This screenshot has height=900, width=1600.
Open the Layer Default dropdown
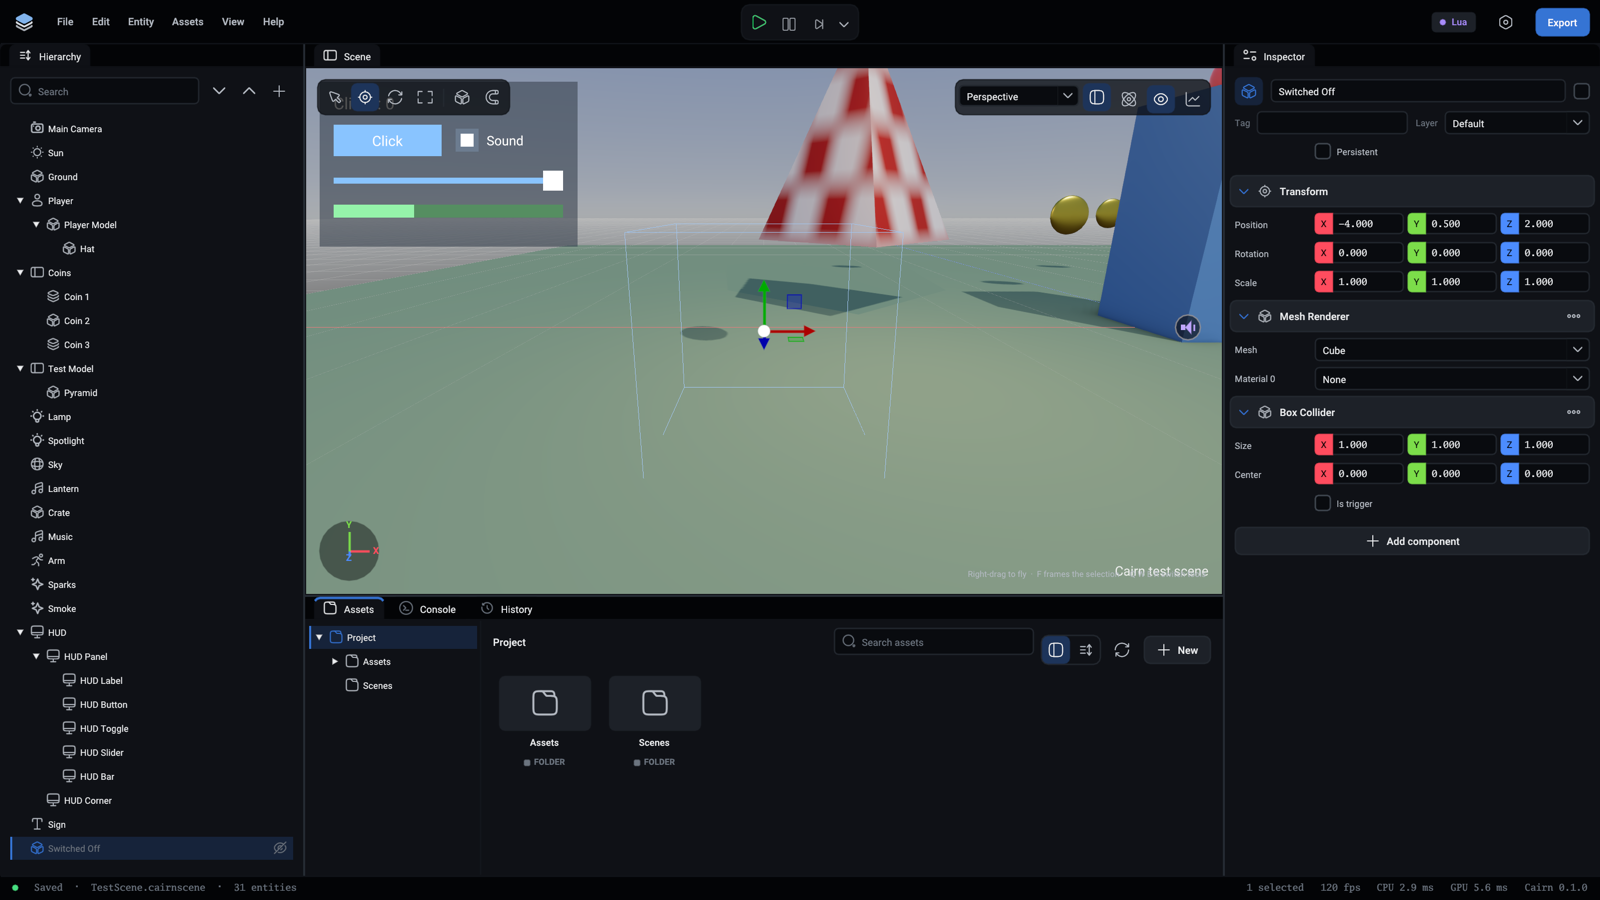1517,123
